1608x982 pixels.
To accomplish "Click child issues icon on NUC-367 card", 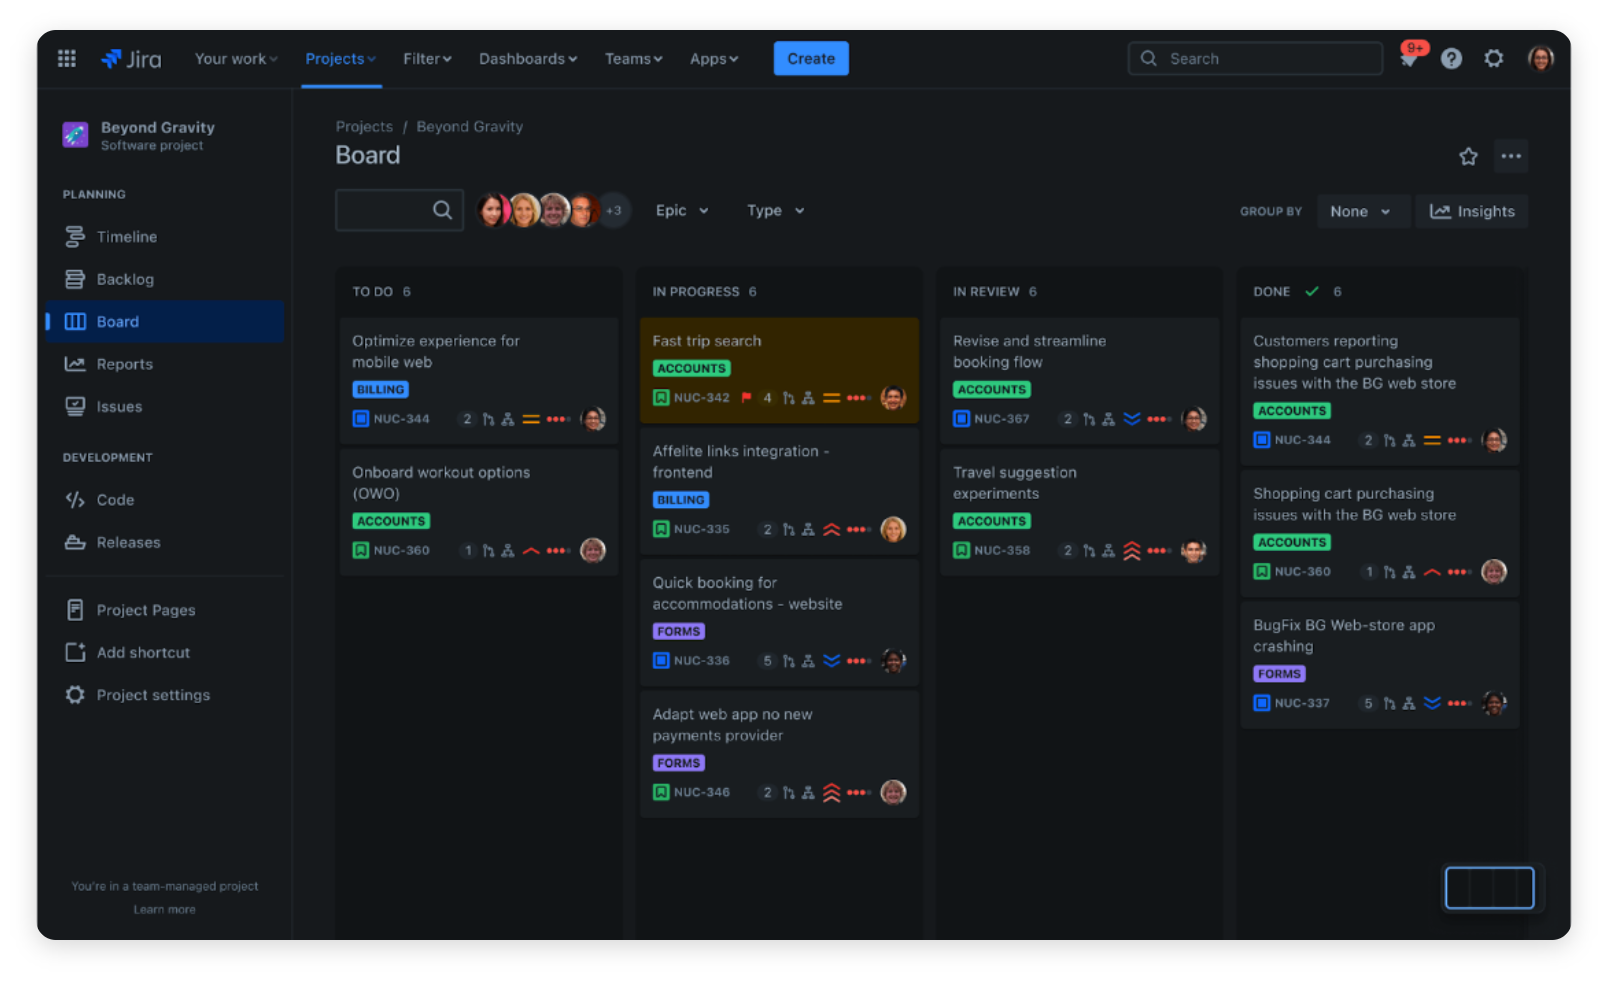I will point(1108,419).
